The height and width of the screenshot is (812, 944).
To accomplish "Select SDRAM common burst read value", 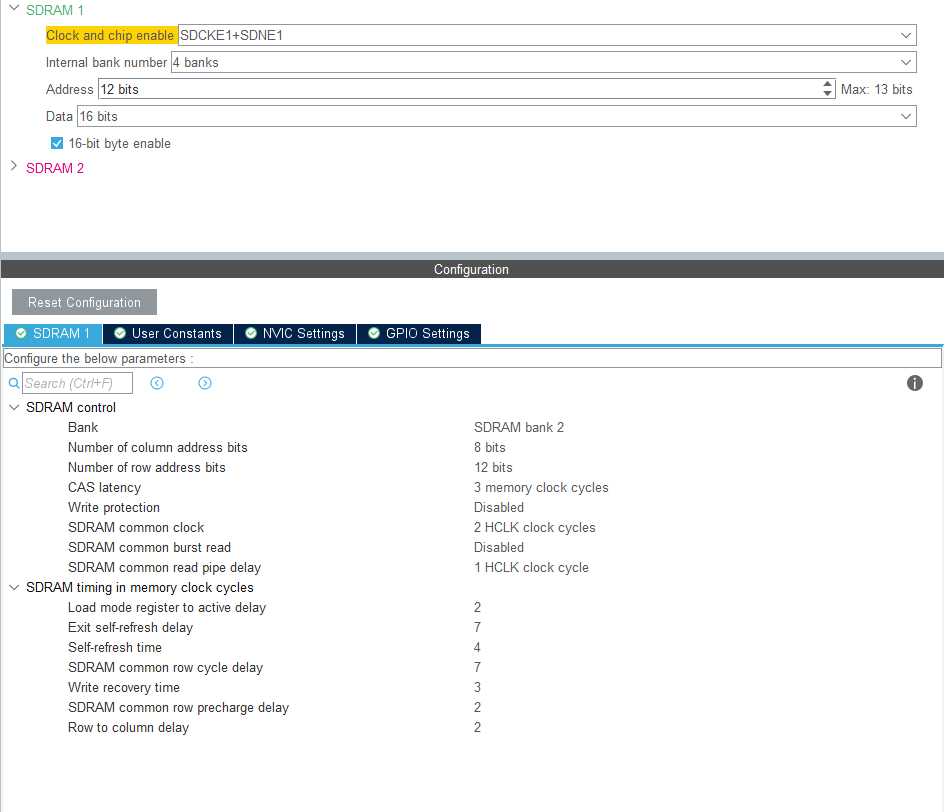I will 498,547.
